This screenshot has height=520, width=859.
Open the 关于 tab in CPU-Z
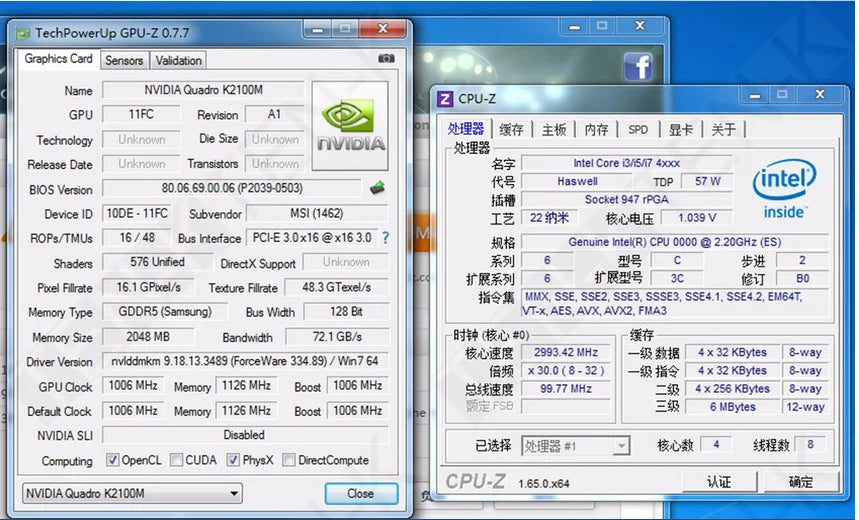point(723,130)
